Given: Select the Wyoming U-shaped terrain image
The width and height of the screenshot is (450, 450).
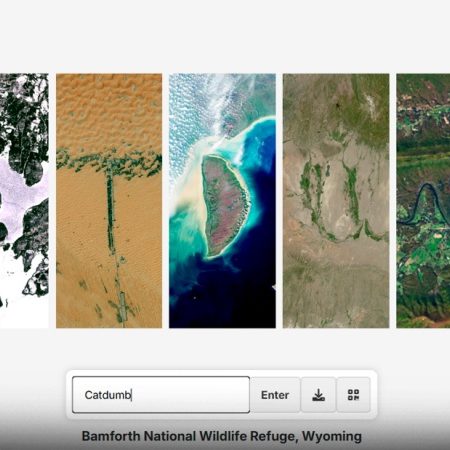Looking at the screenshot, I should (336, 201).
